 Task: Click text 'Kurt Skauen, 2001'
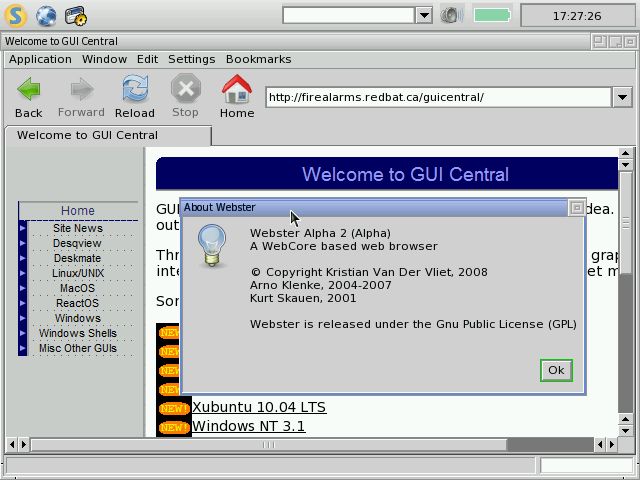303,298
